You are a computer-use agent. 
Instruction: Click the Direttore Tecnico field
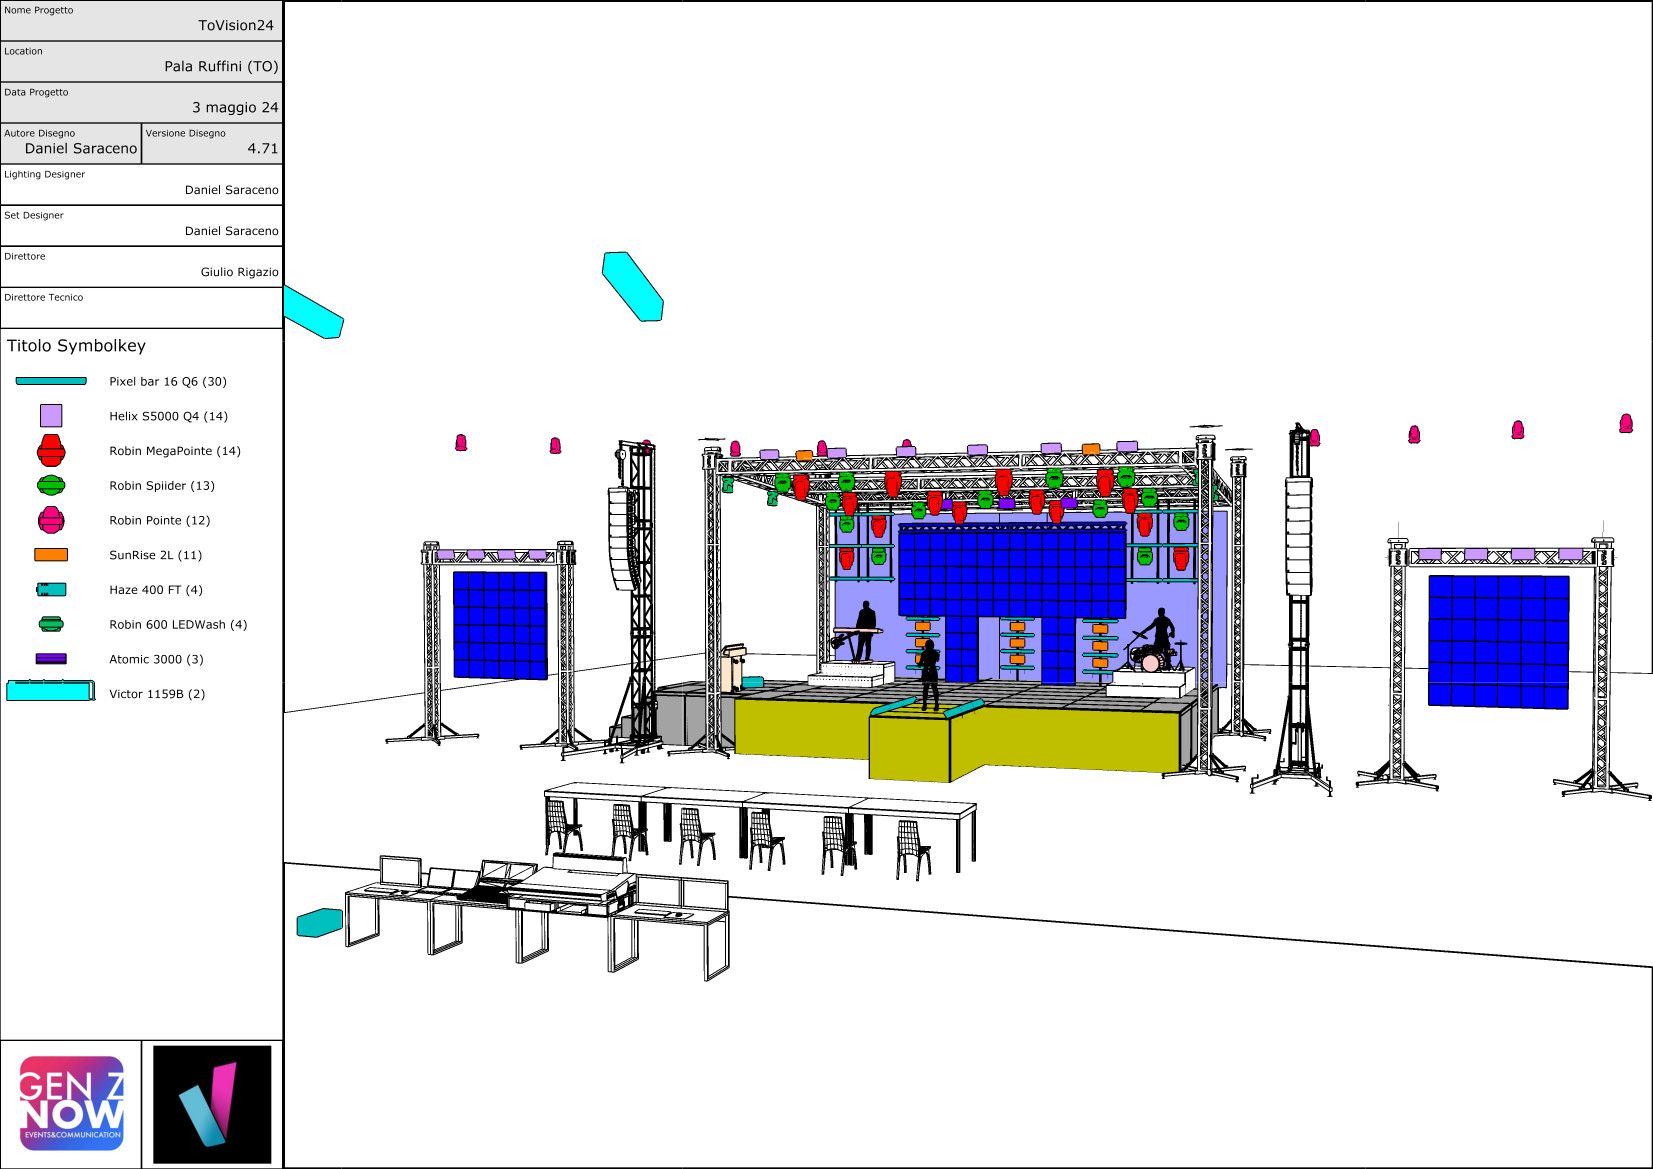(x=141, y=308)
